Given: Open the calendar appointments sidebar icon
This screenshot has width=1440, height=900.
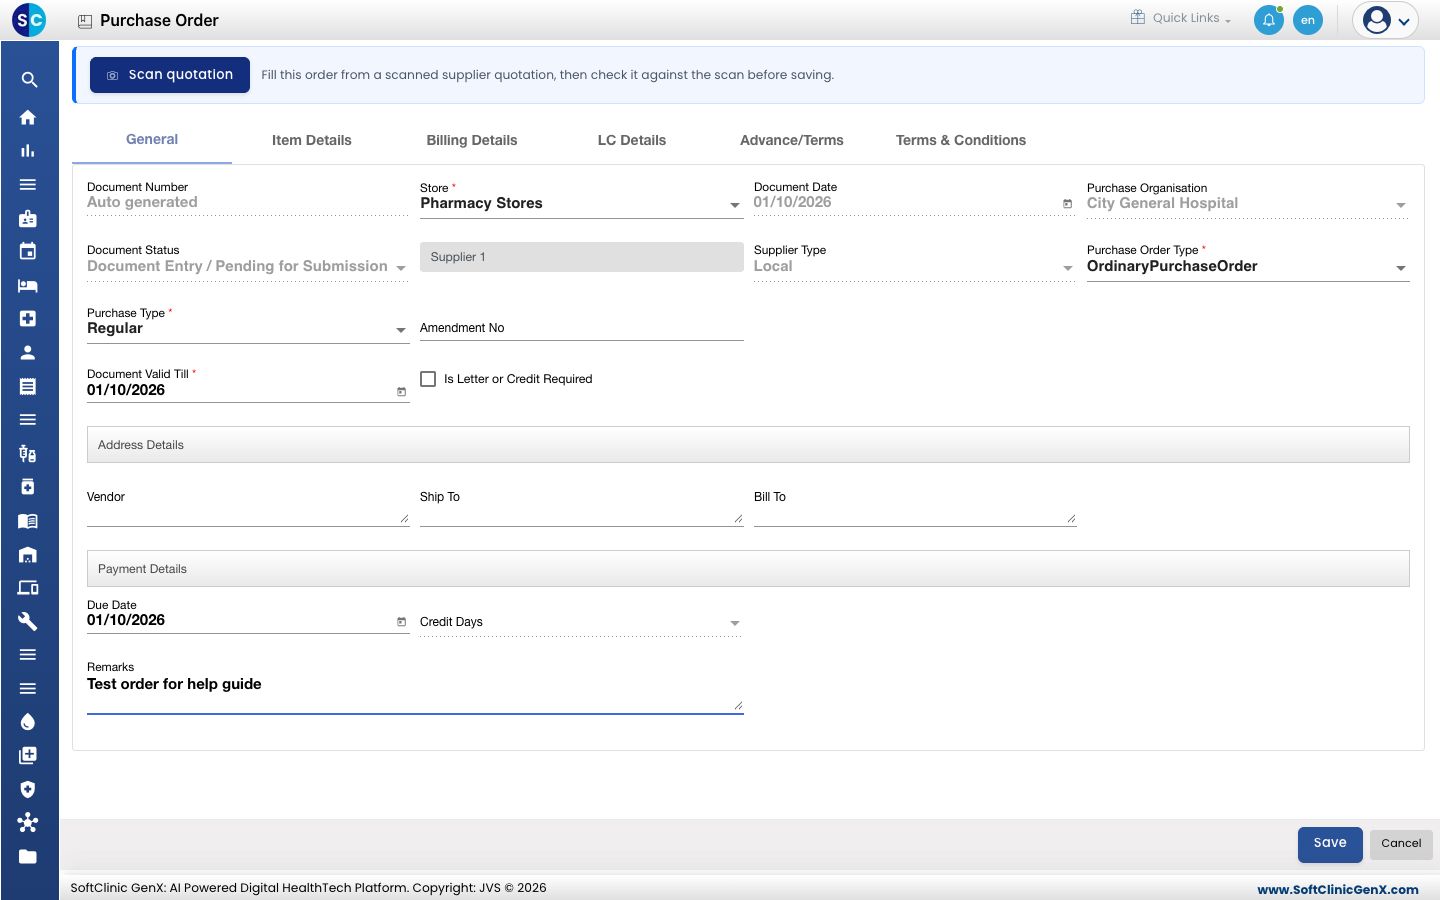Looking at the screenshot, I should click(x=28, y=251).
